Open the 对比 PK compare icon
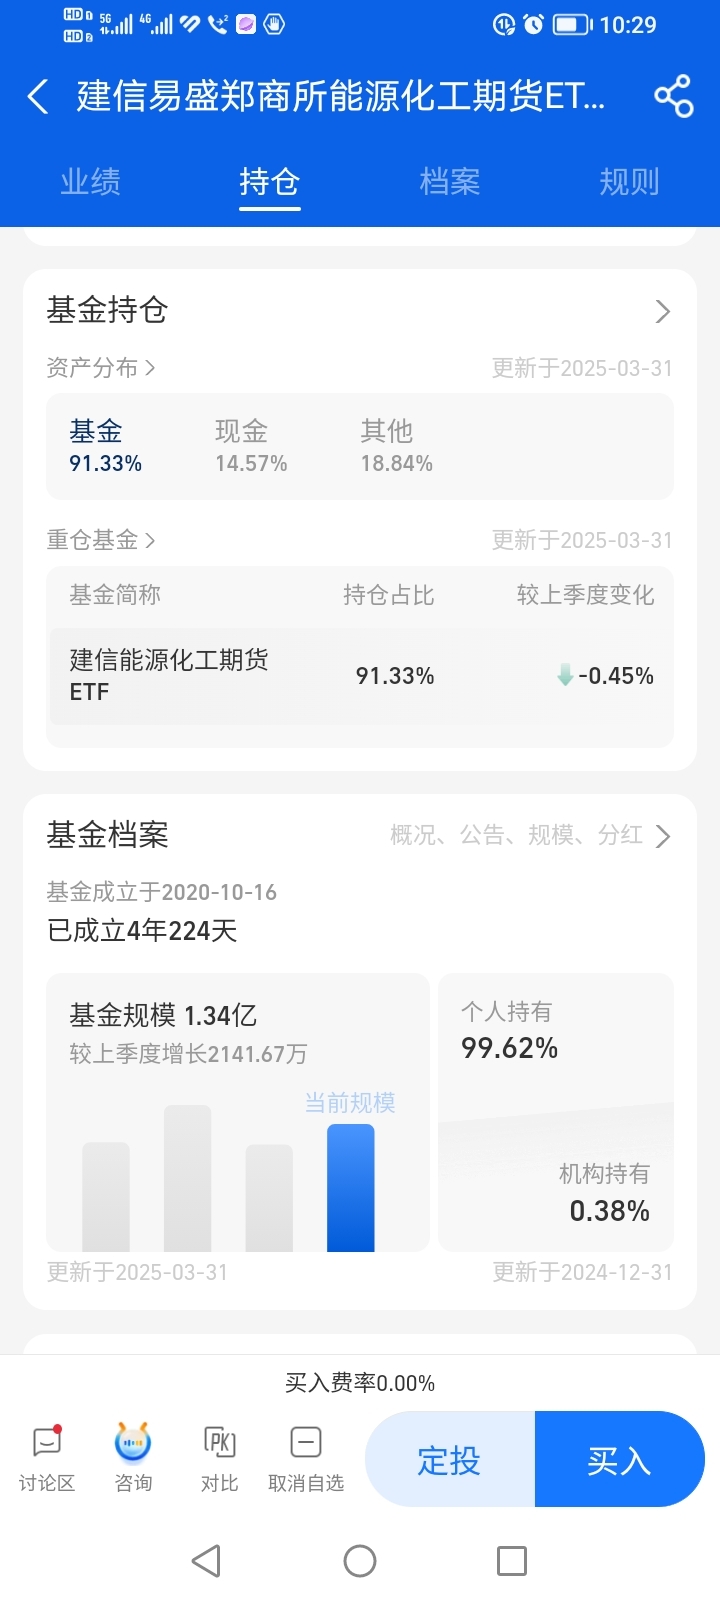The width and height of the screenshot is (720, 1600). (x=219, y=1458)
